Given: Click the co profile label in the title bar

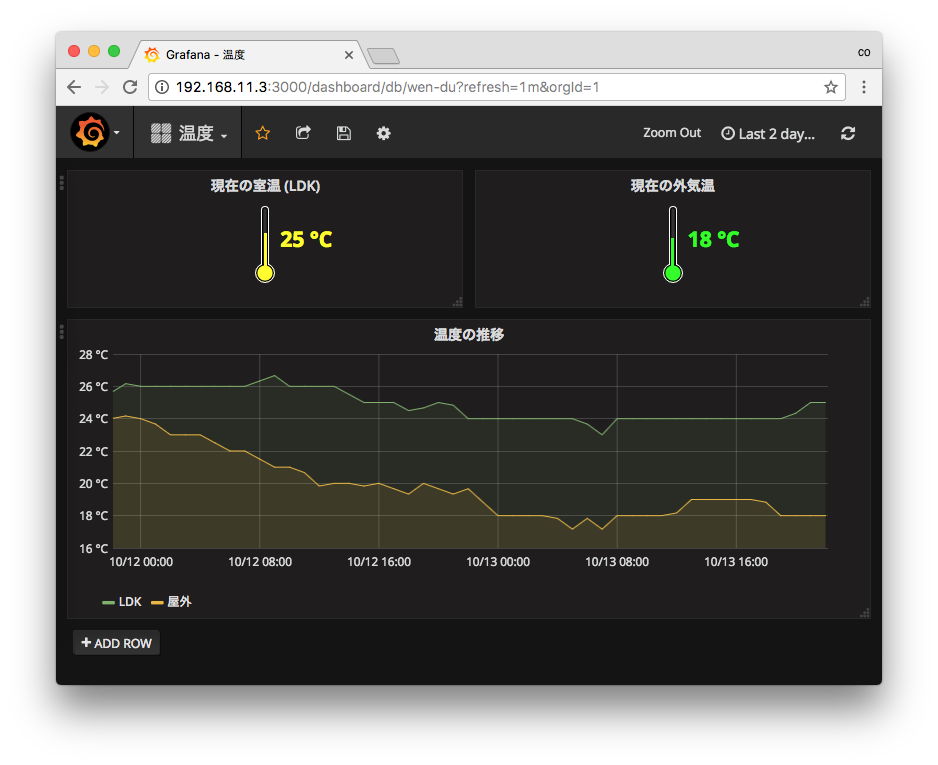Looking at the screenshot, I should click(864, 53).
